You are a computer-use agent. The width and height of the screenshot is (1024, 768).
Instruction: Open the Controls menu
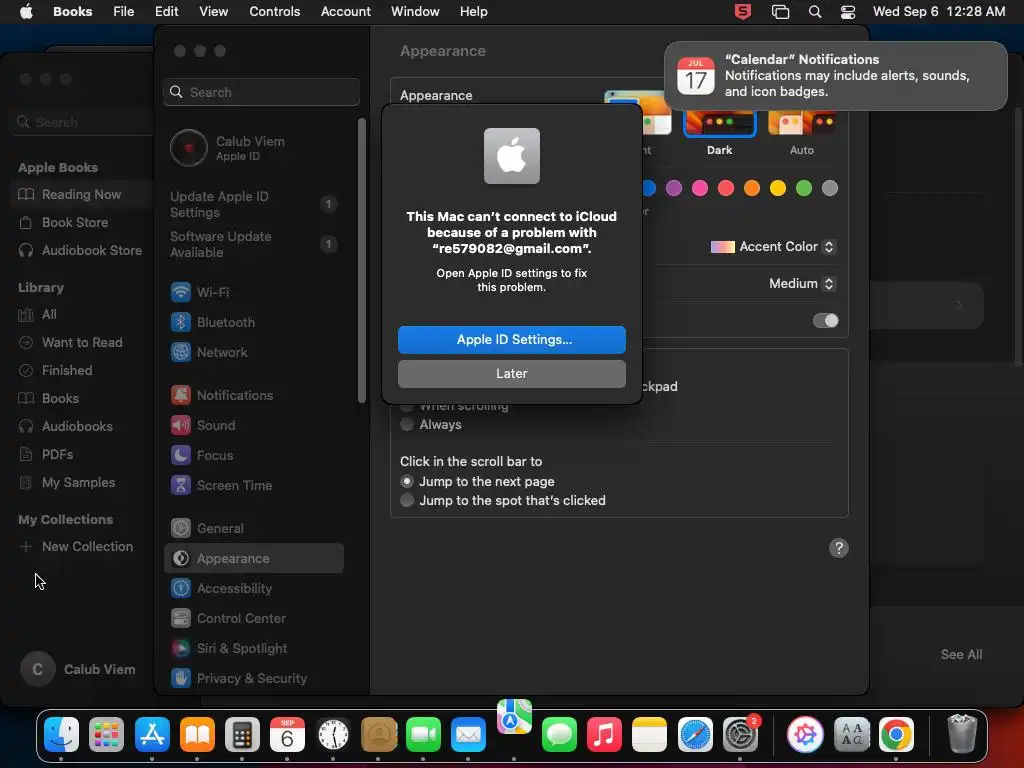(274, 12)
